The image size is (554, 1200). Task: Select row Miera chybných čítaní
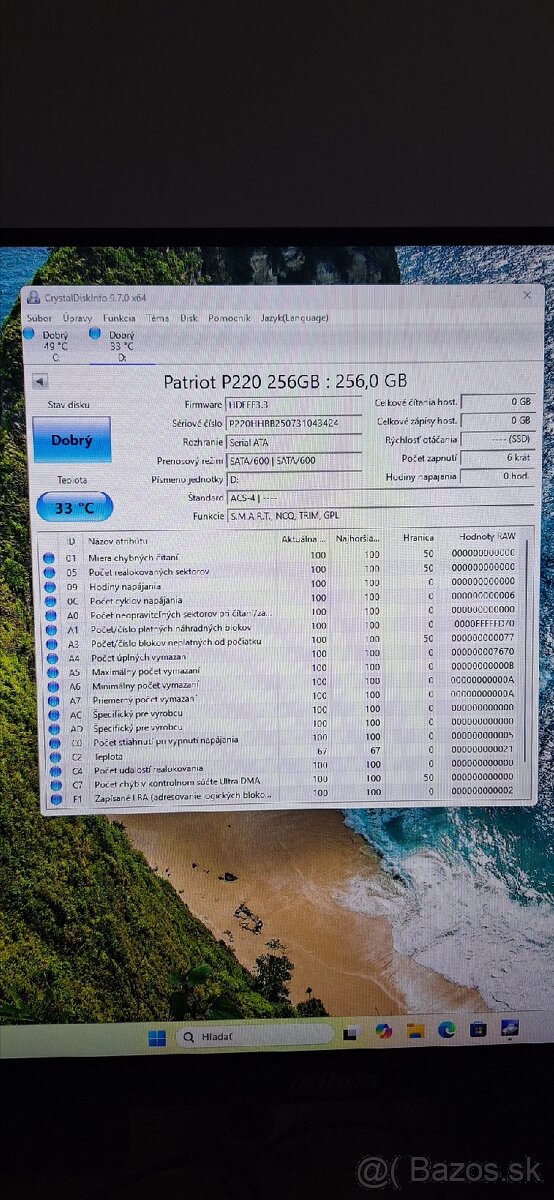[280, 555]
